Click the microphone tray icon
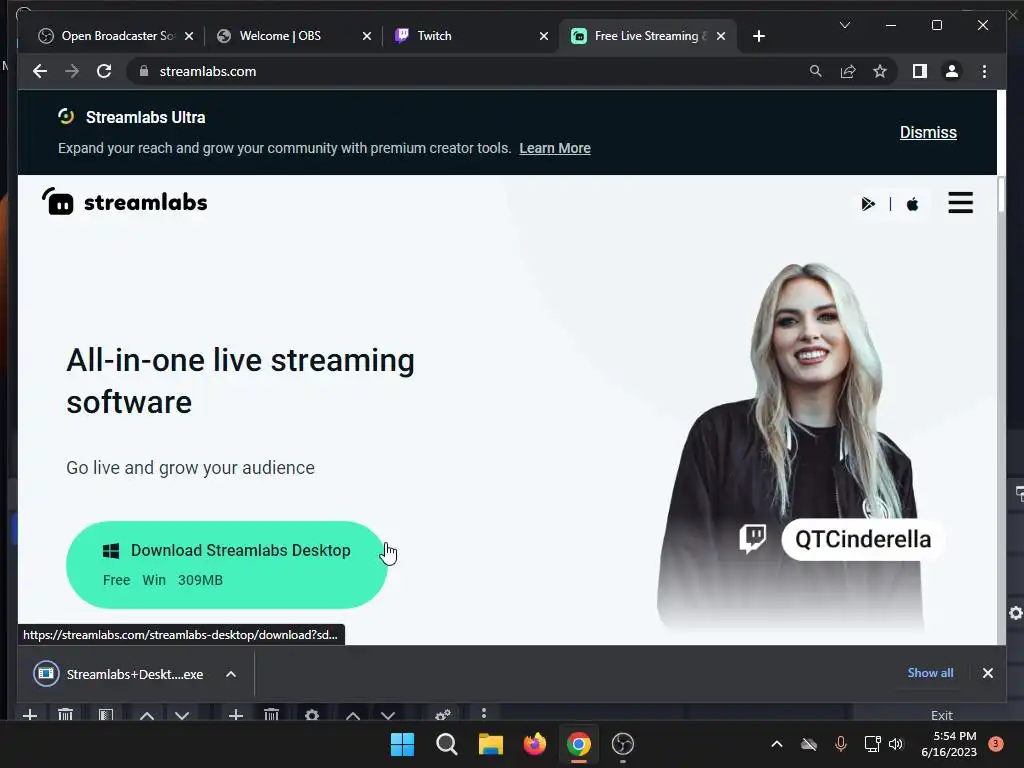The width and height of the screenshot is (1024, 768). tap(840, 744)
